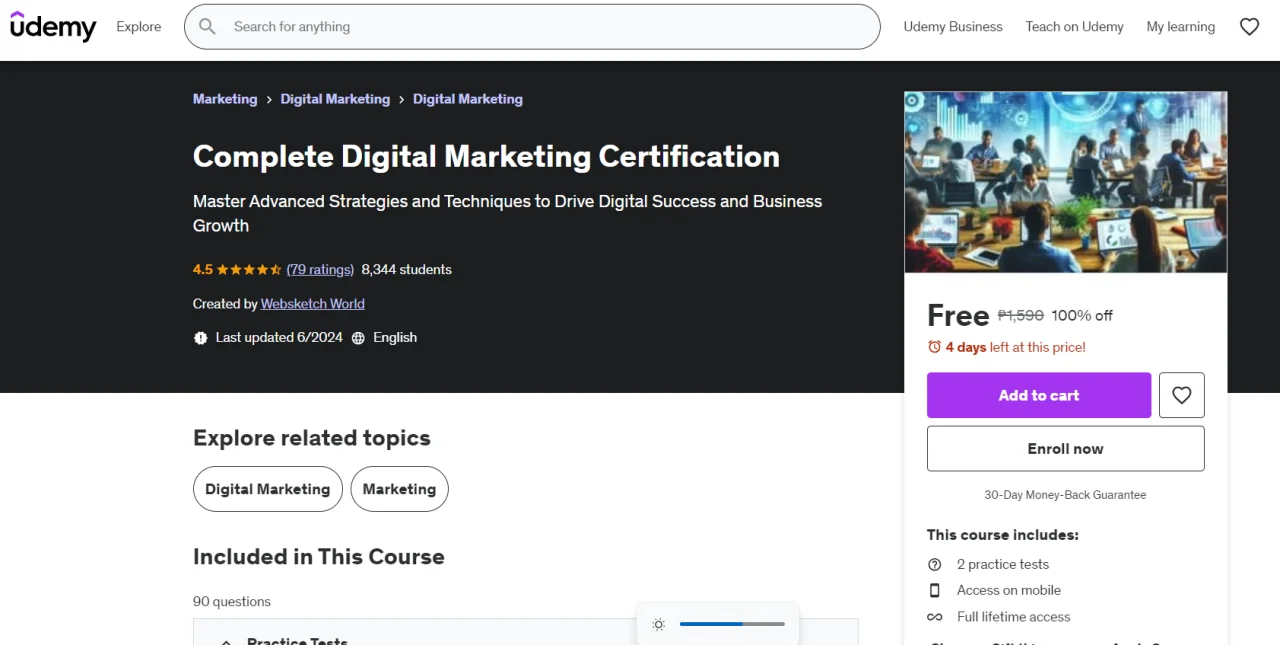
Task: Click '30-Day Money-Back Guarantee' text
Action: [1066, 495]
